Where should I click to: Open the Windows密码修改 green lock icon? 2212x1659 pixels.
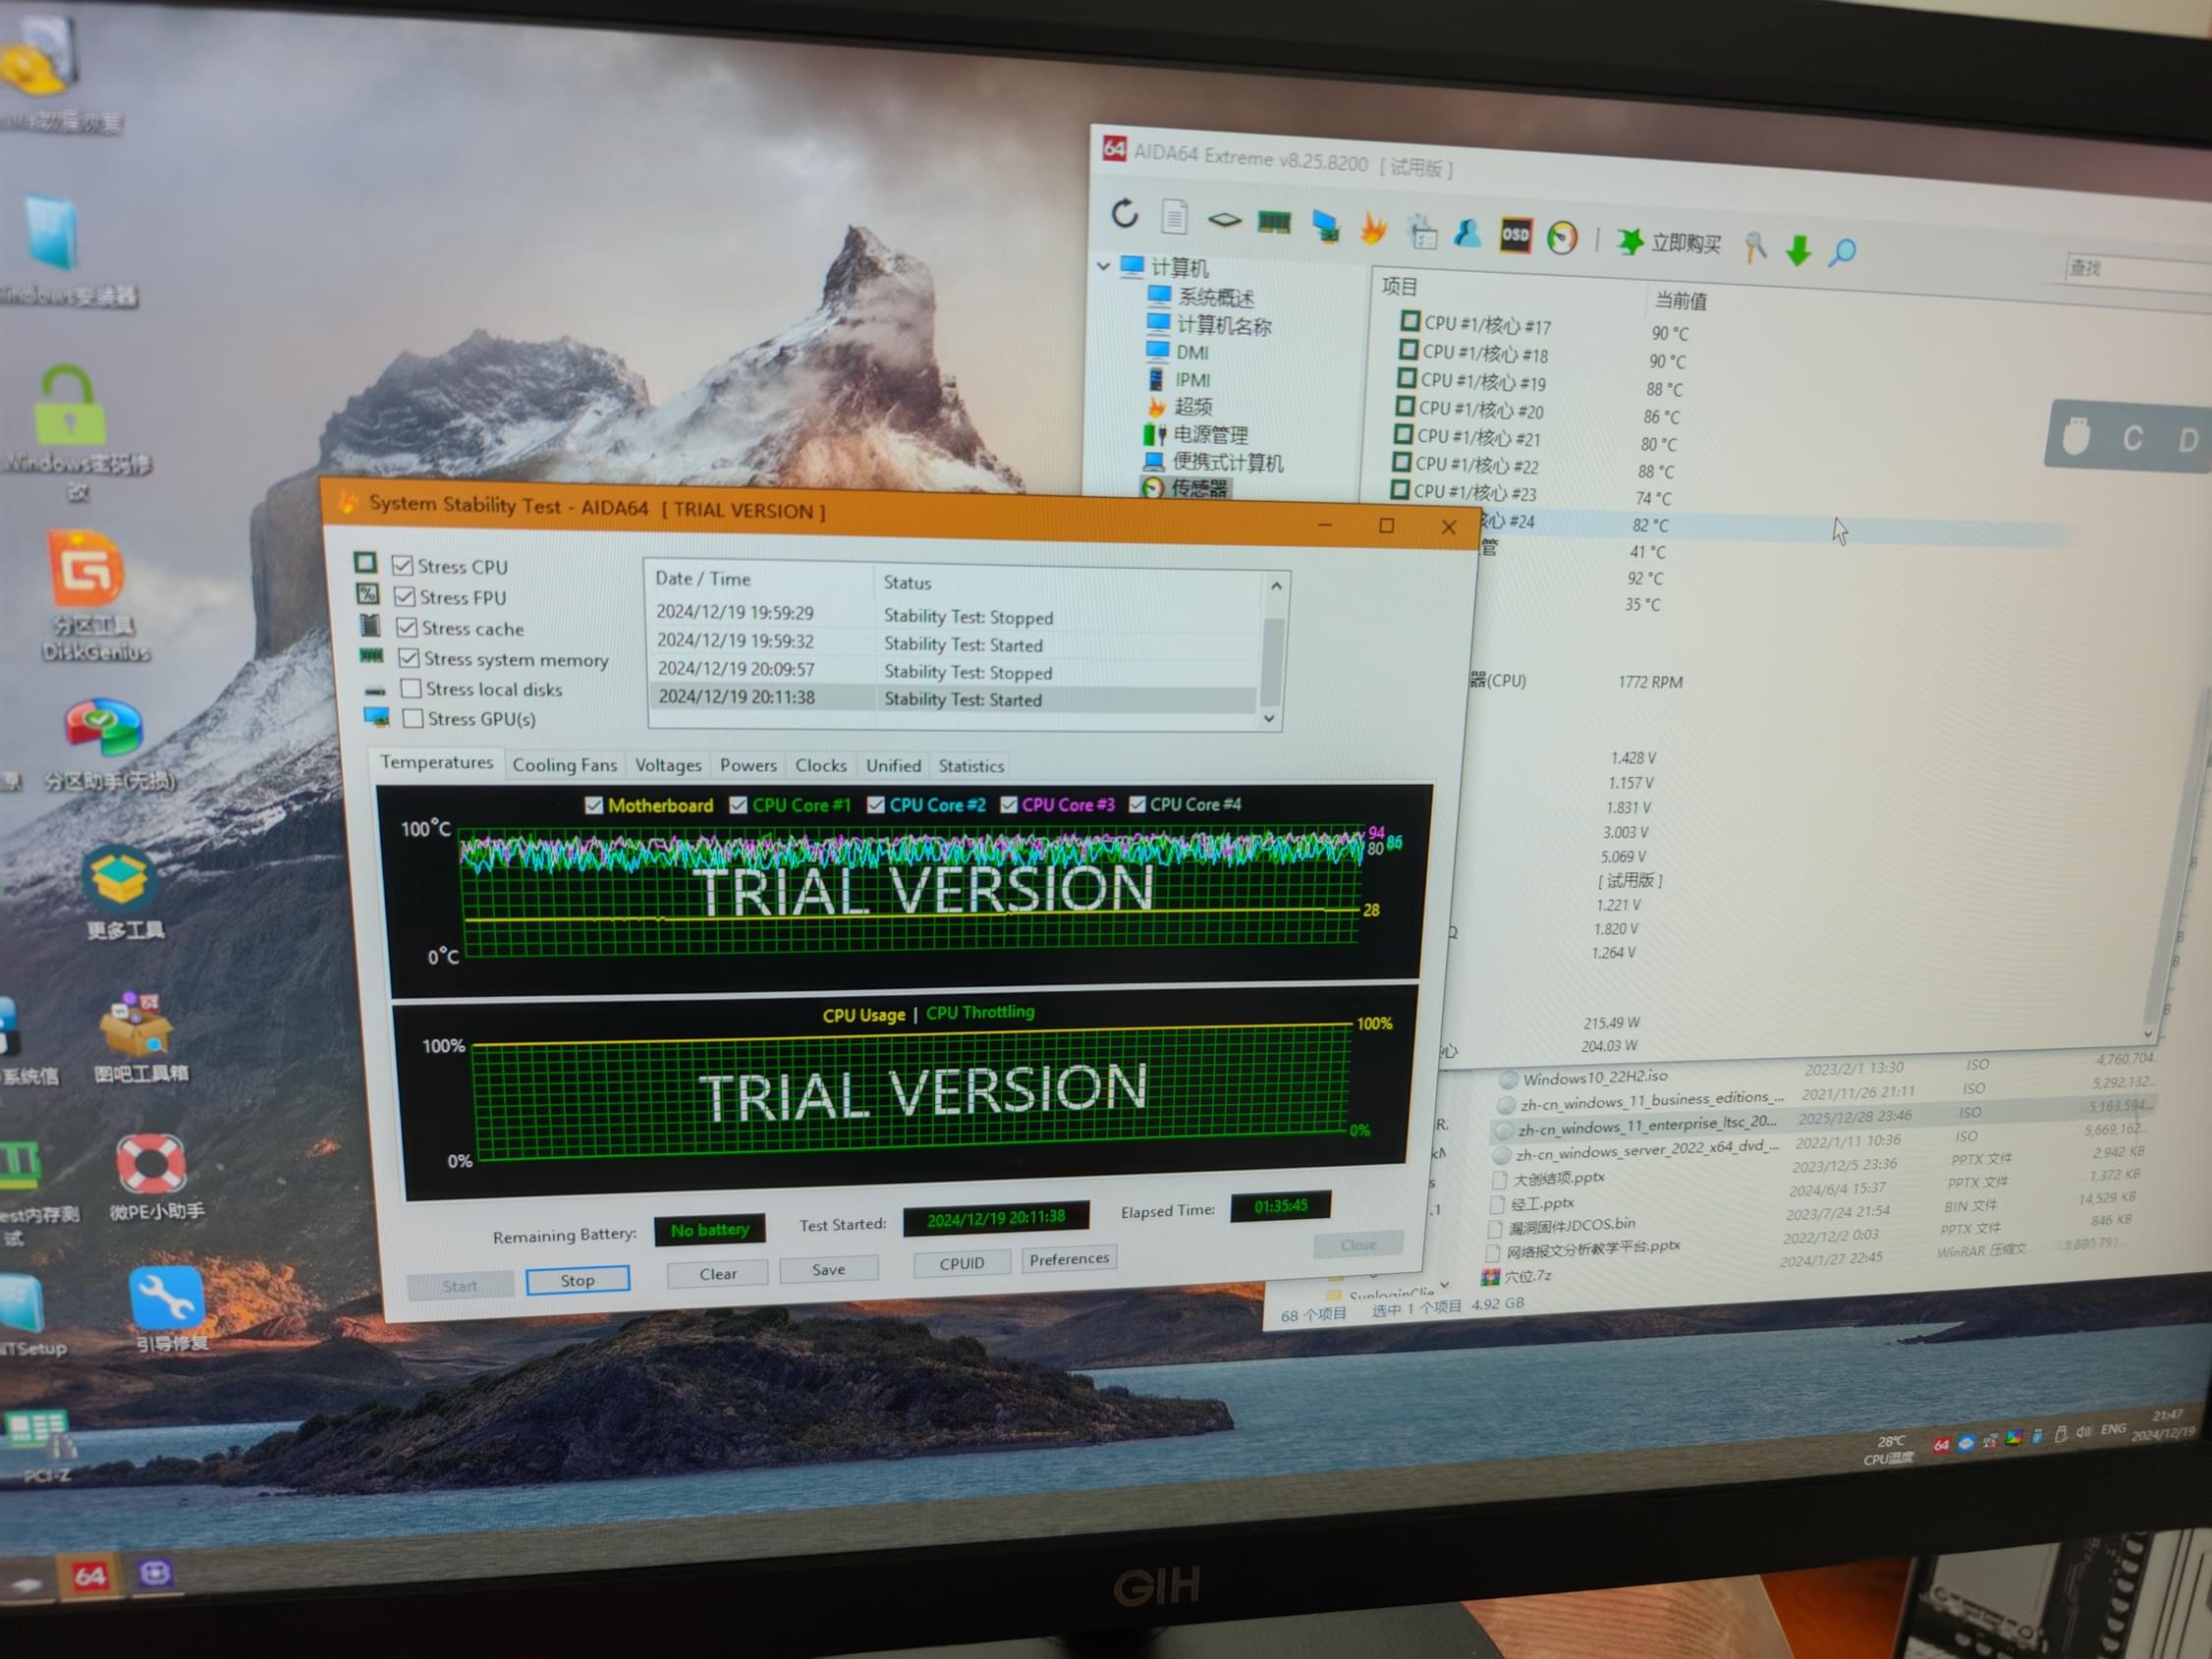(x=70, y=405)
